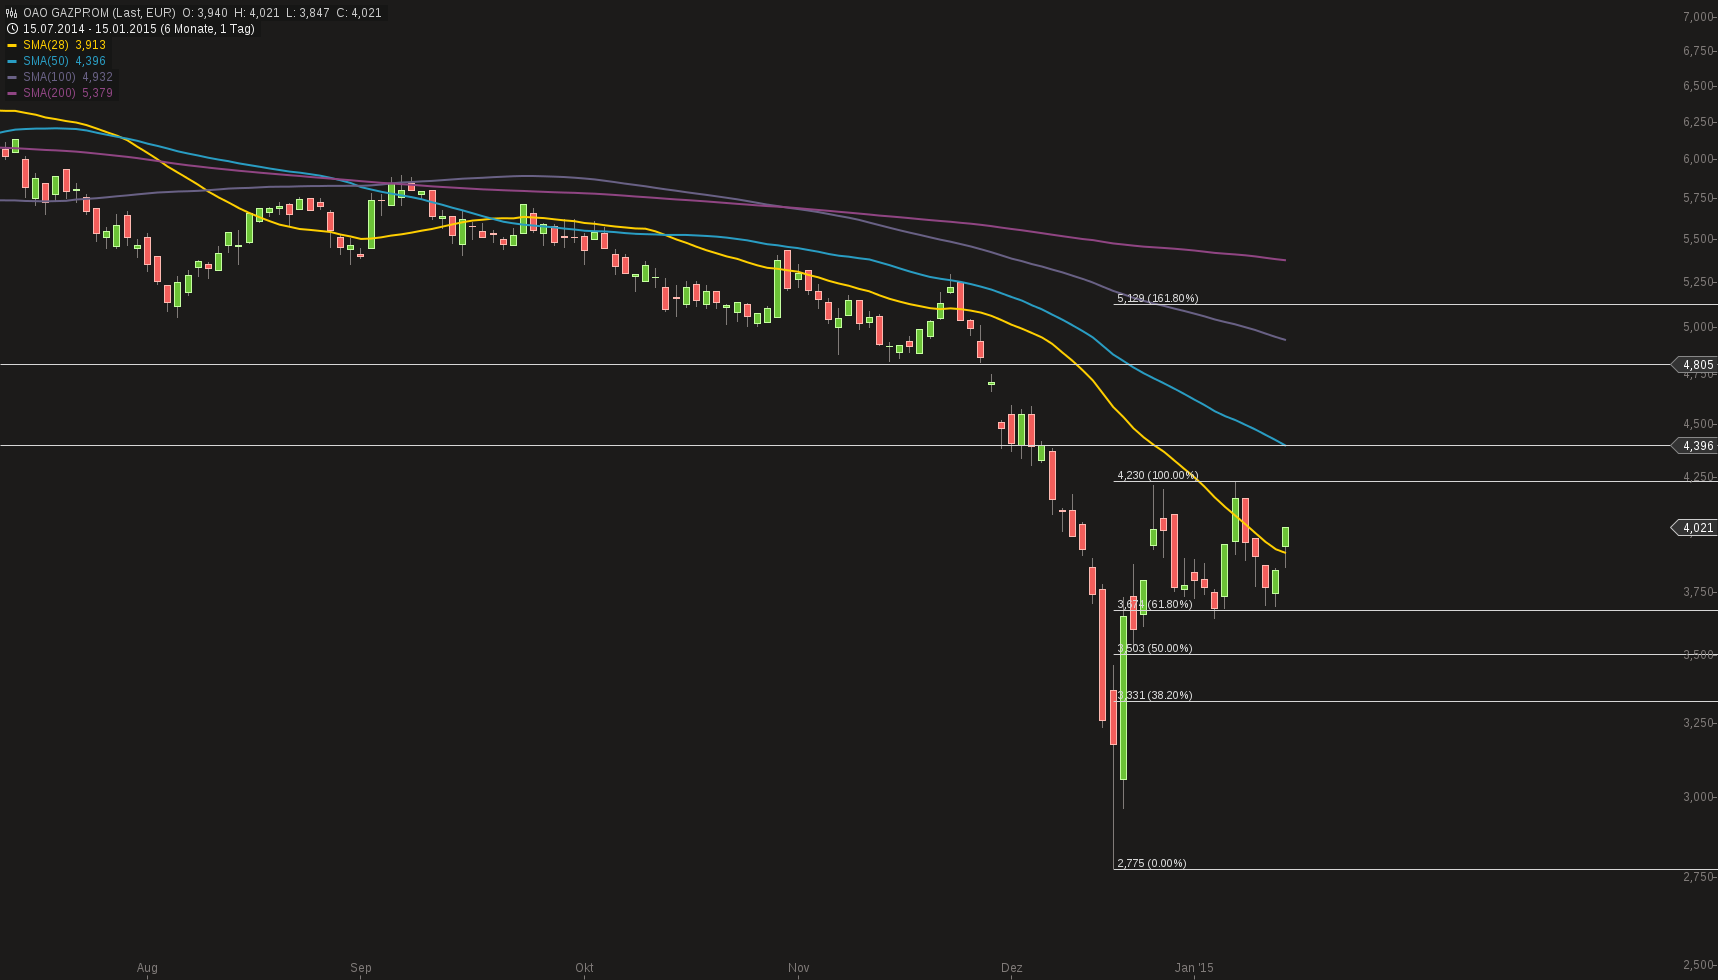
Task: Select the SMA(100) 4,932 legend entry
Action: (68, 77)
